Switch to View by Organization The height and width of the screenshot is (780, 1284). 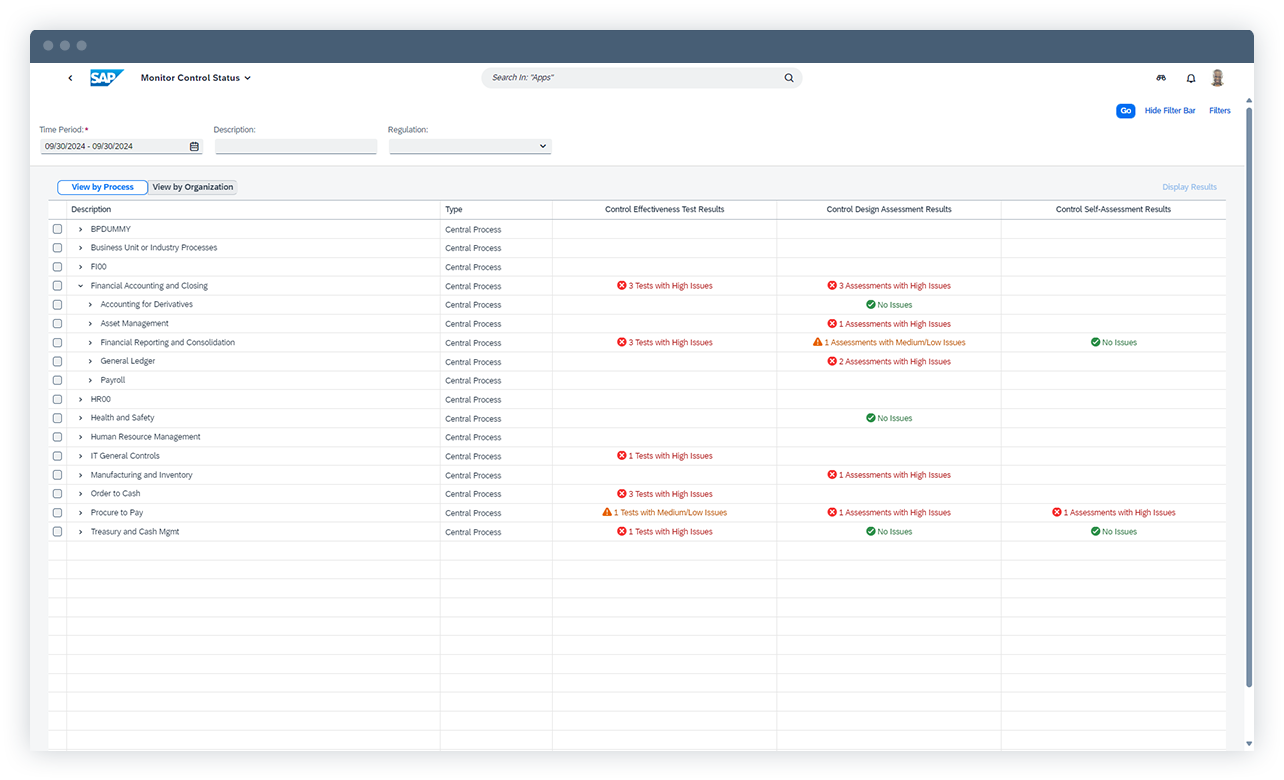[x=192, y=187]
